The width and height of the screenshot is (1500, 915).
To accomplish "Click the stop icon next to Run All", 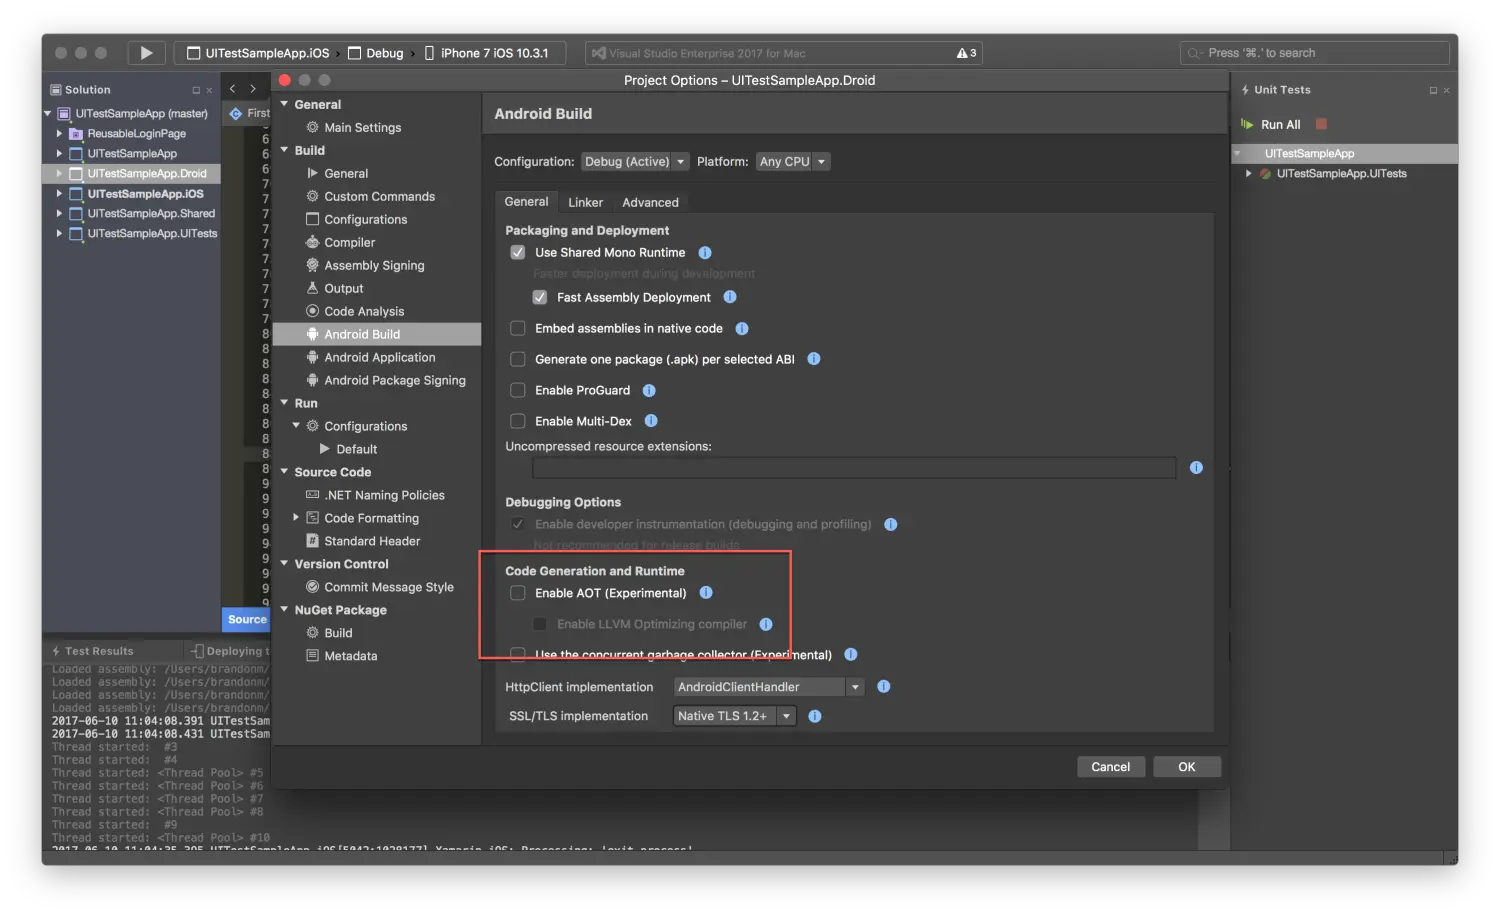I will tap(1321, 124).
